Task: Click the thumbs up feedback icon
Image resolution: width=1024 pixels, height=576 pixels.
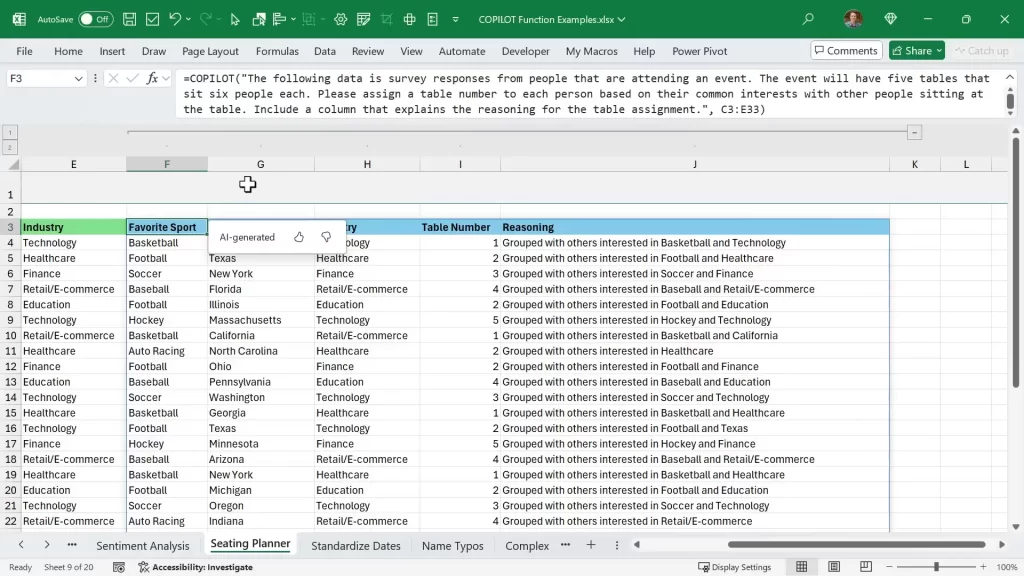Action: 299,237
